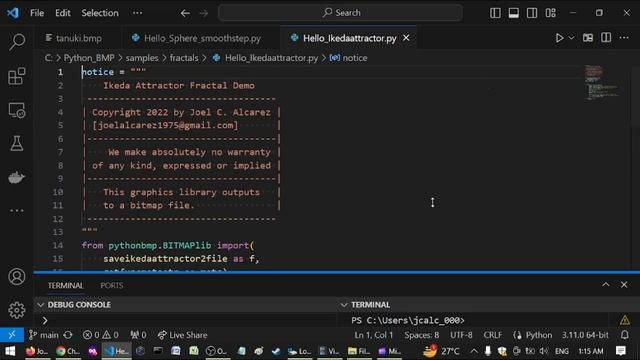
Task: Open the Search view in activity bar
Action: tap(17, 42)
